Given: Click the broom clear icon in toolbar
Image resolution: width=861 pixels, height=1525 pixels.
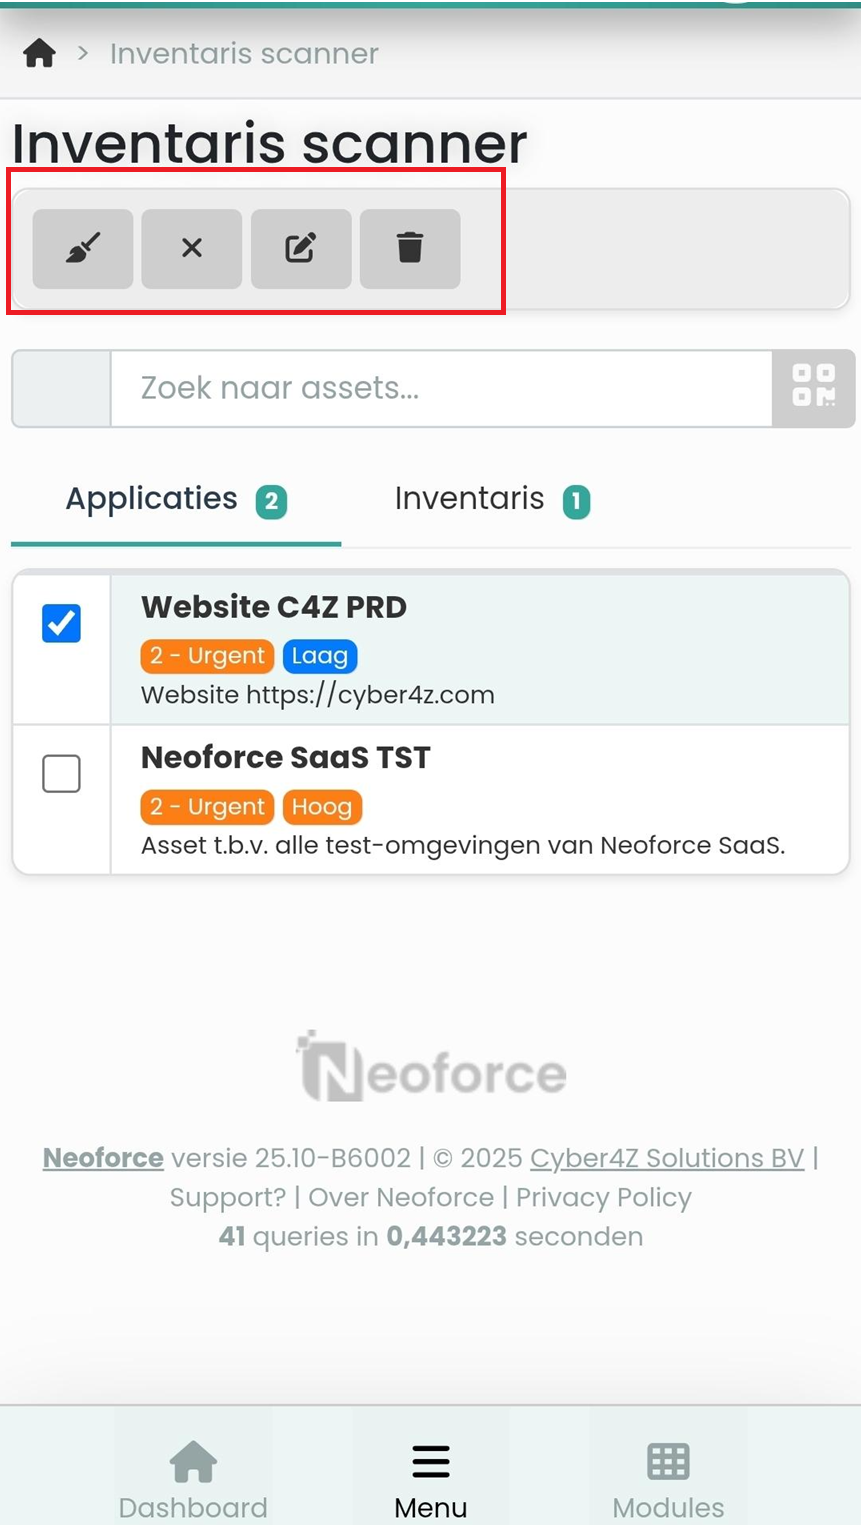Looking at the screenshot, I should [83, 248].
